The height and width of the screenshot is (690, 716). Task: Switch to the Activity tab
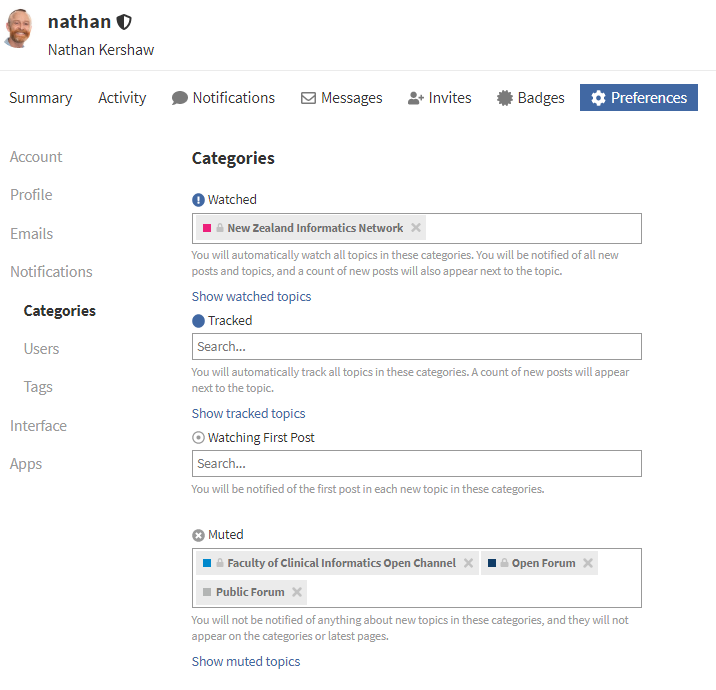122,98
